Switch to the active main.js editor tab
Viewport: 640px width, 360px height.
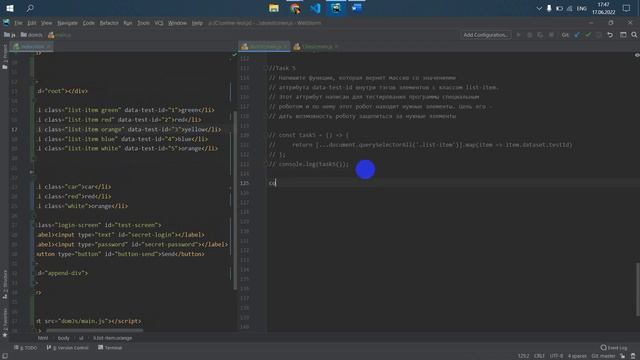[264, 47]
